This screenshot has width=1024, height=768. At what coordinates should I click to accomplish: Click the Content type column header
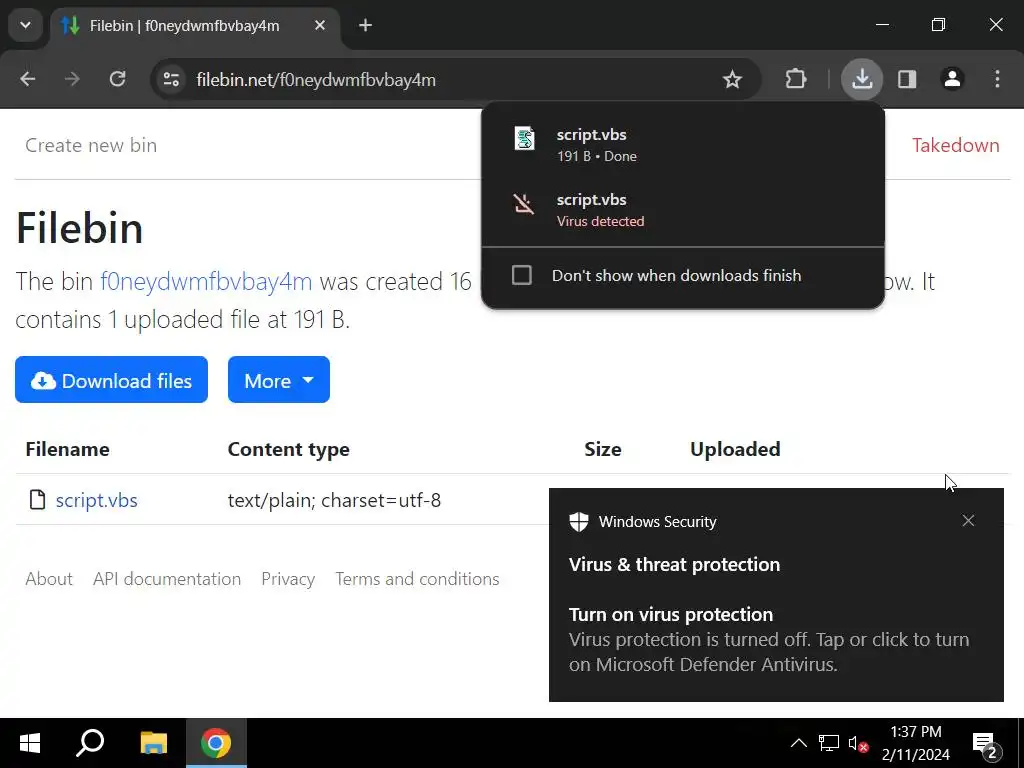pyautogui.click(x=289, y=449)
